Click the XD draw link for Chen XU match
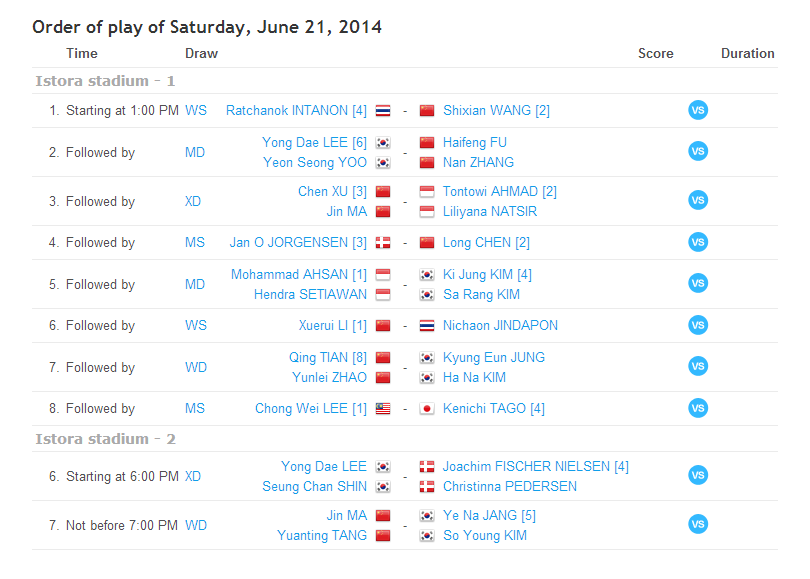The width and height of the screenshot is (810, 579). 194,201
